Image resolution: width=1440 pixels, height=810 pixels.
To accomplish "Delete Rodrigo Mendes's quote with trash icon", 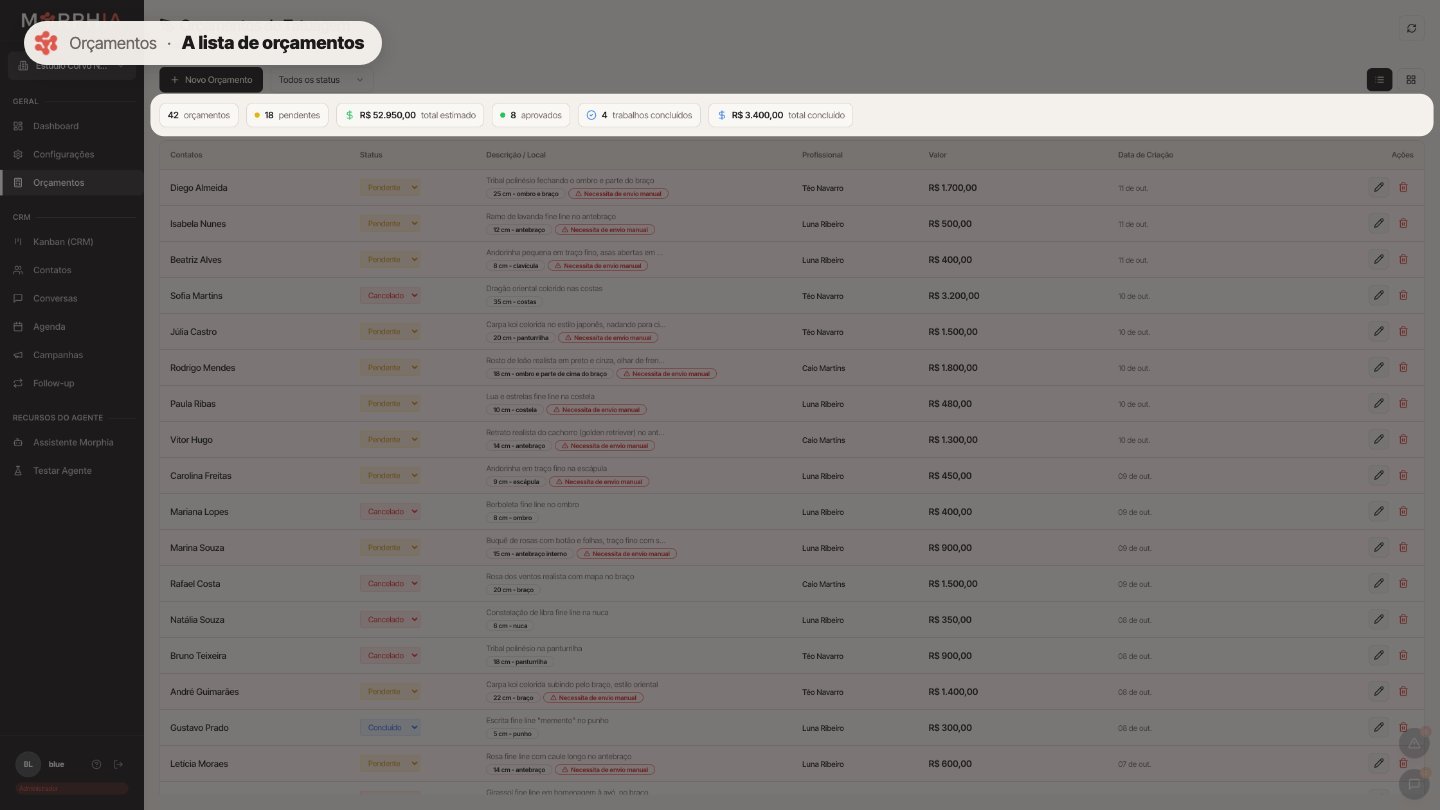I will click(1403, 367).
